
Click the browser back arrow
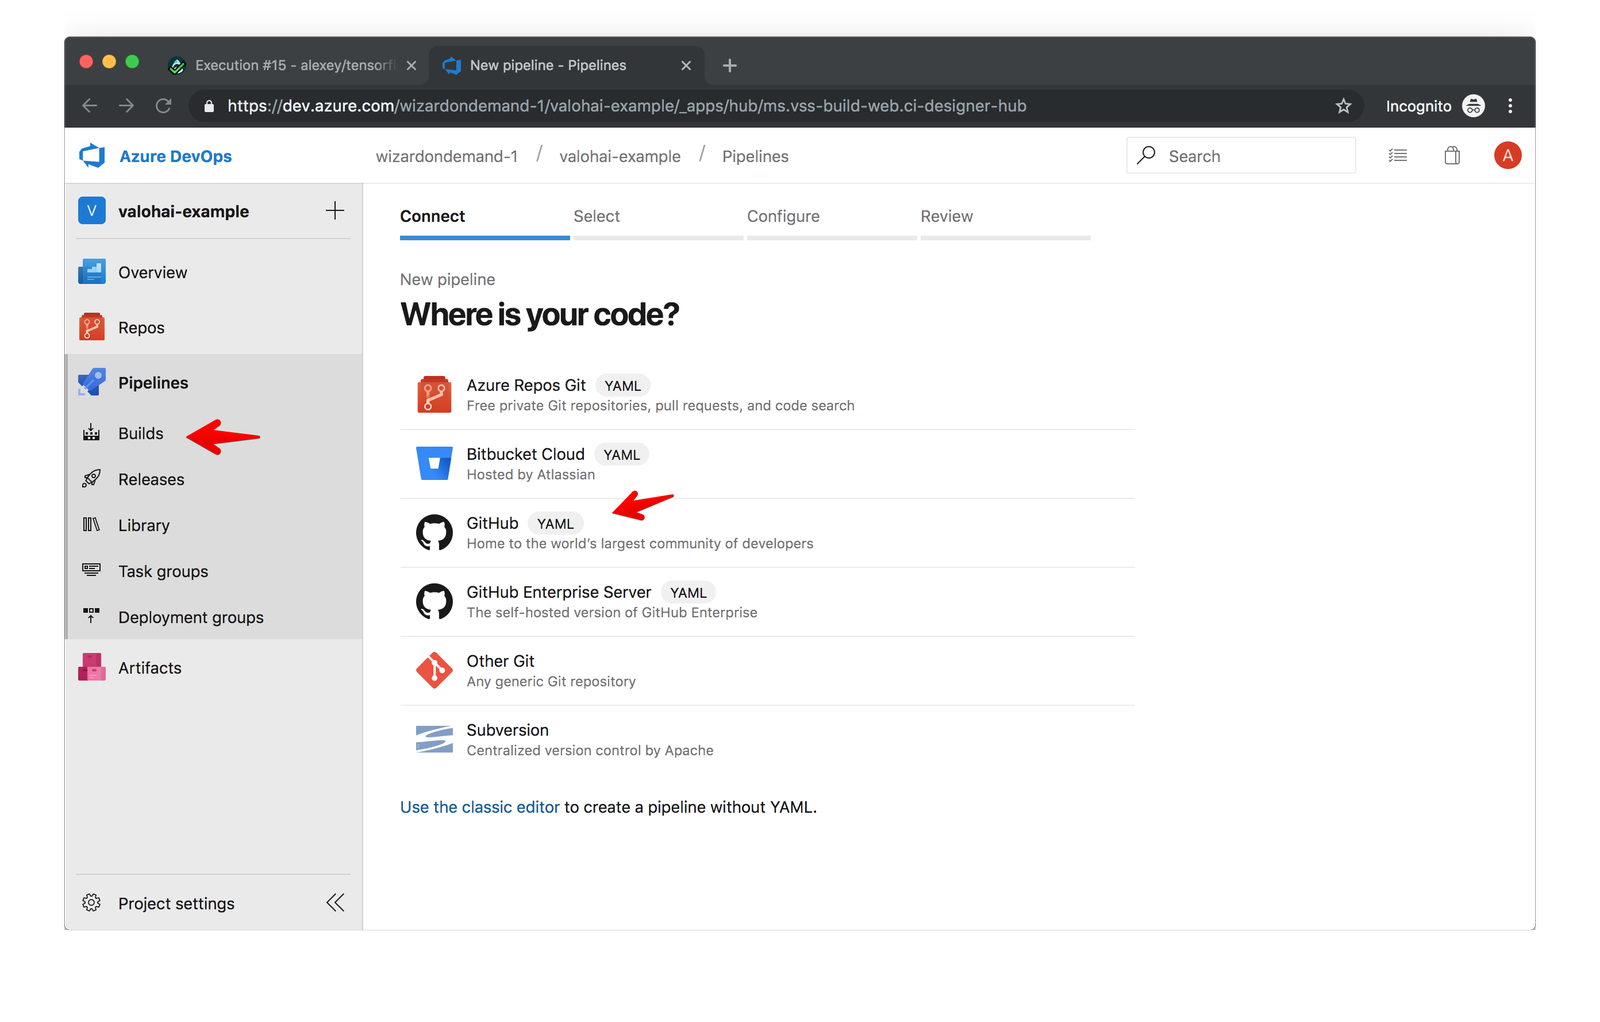90,106
